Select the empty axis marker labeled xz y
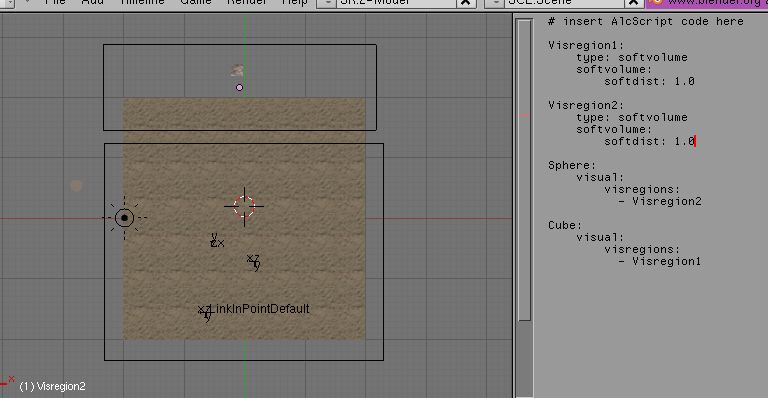Screen dimensions: 768x398 click(253, 262)
